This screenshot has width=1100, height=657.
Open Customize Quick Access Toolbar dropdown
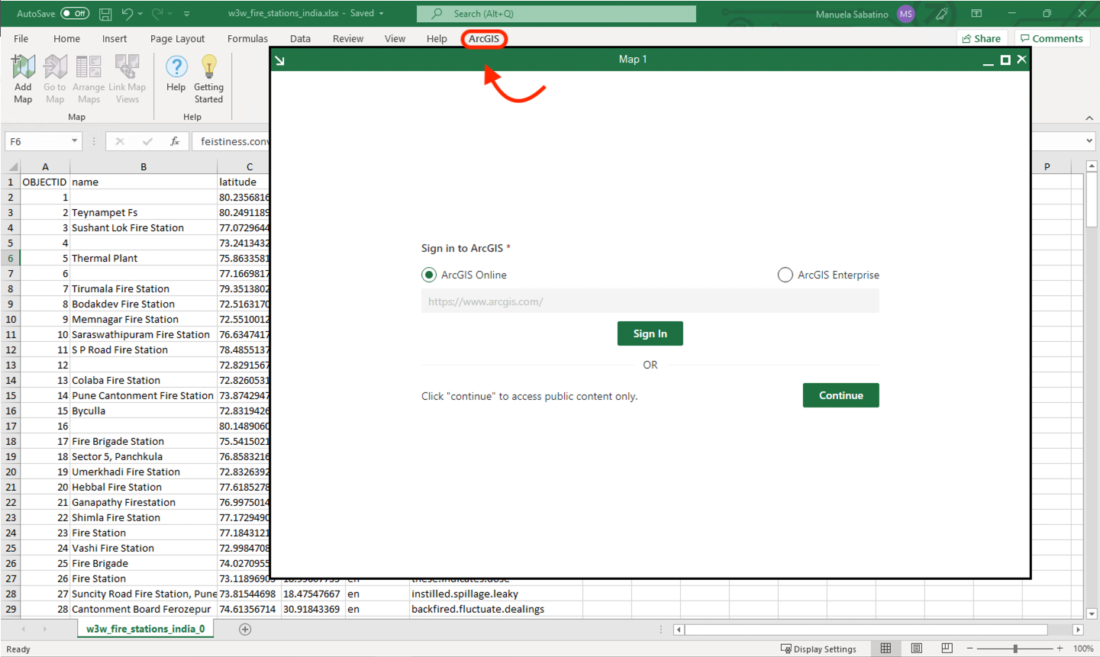[187, 13]
